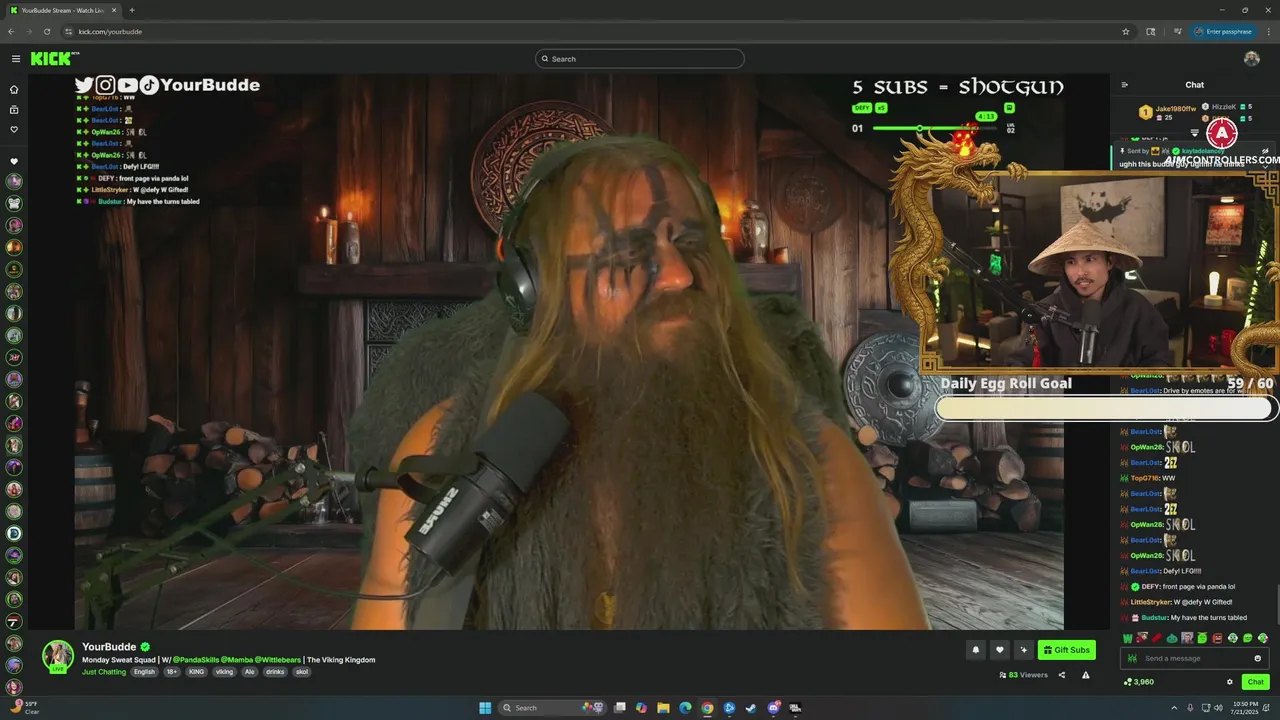Image resolution: width=1280 pixels, height=720 pixels.
Task: Open a new browser tab
Action: (x=132, y=10)
